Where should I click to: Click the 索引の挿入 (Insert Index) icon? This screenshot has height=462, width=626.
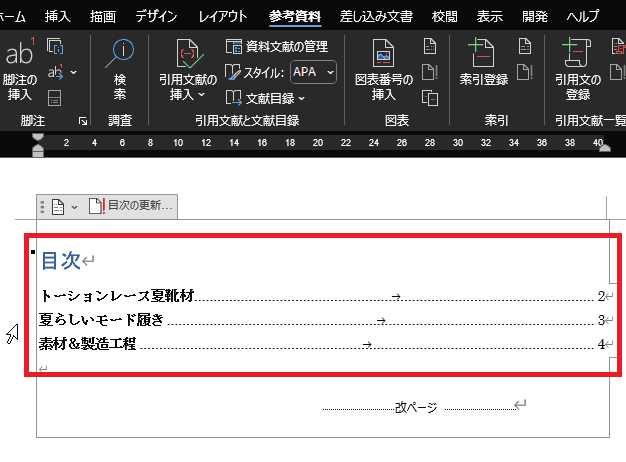point(525,46)
